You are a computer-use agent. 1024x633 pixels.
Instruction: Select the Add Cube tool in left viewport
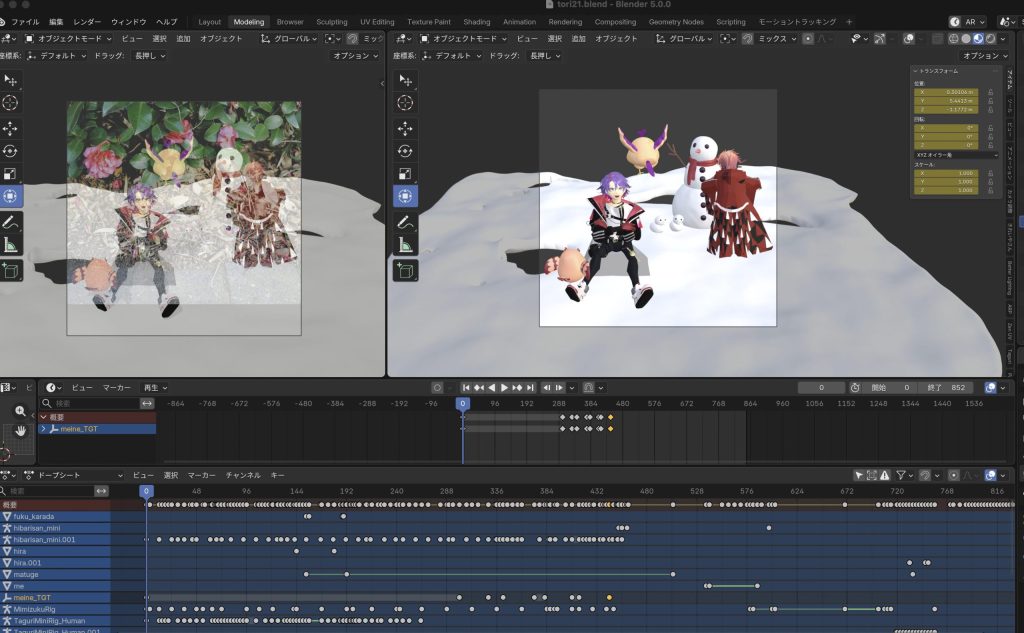(x=11, y=270)
